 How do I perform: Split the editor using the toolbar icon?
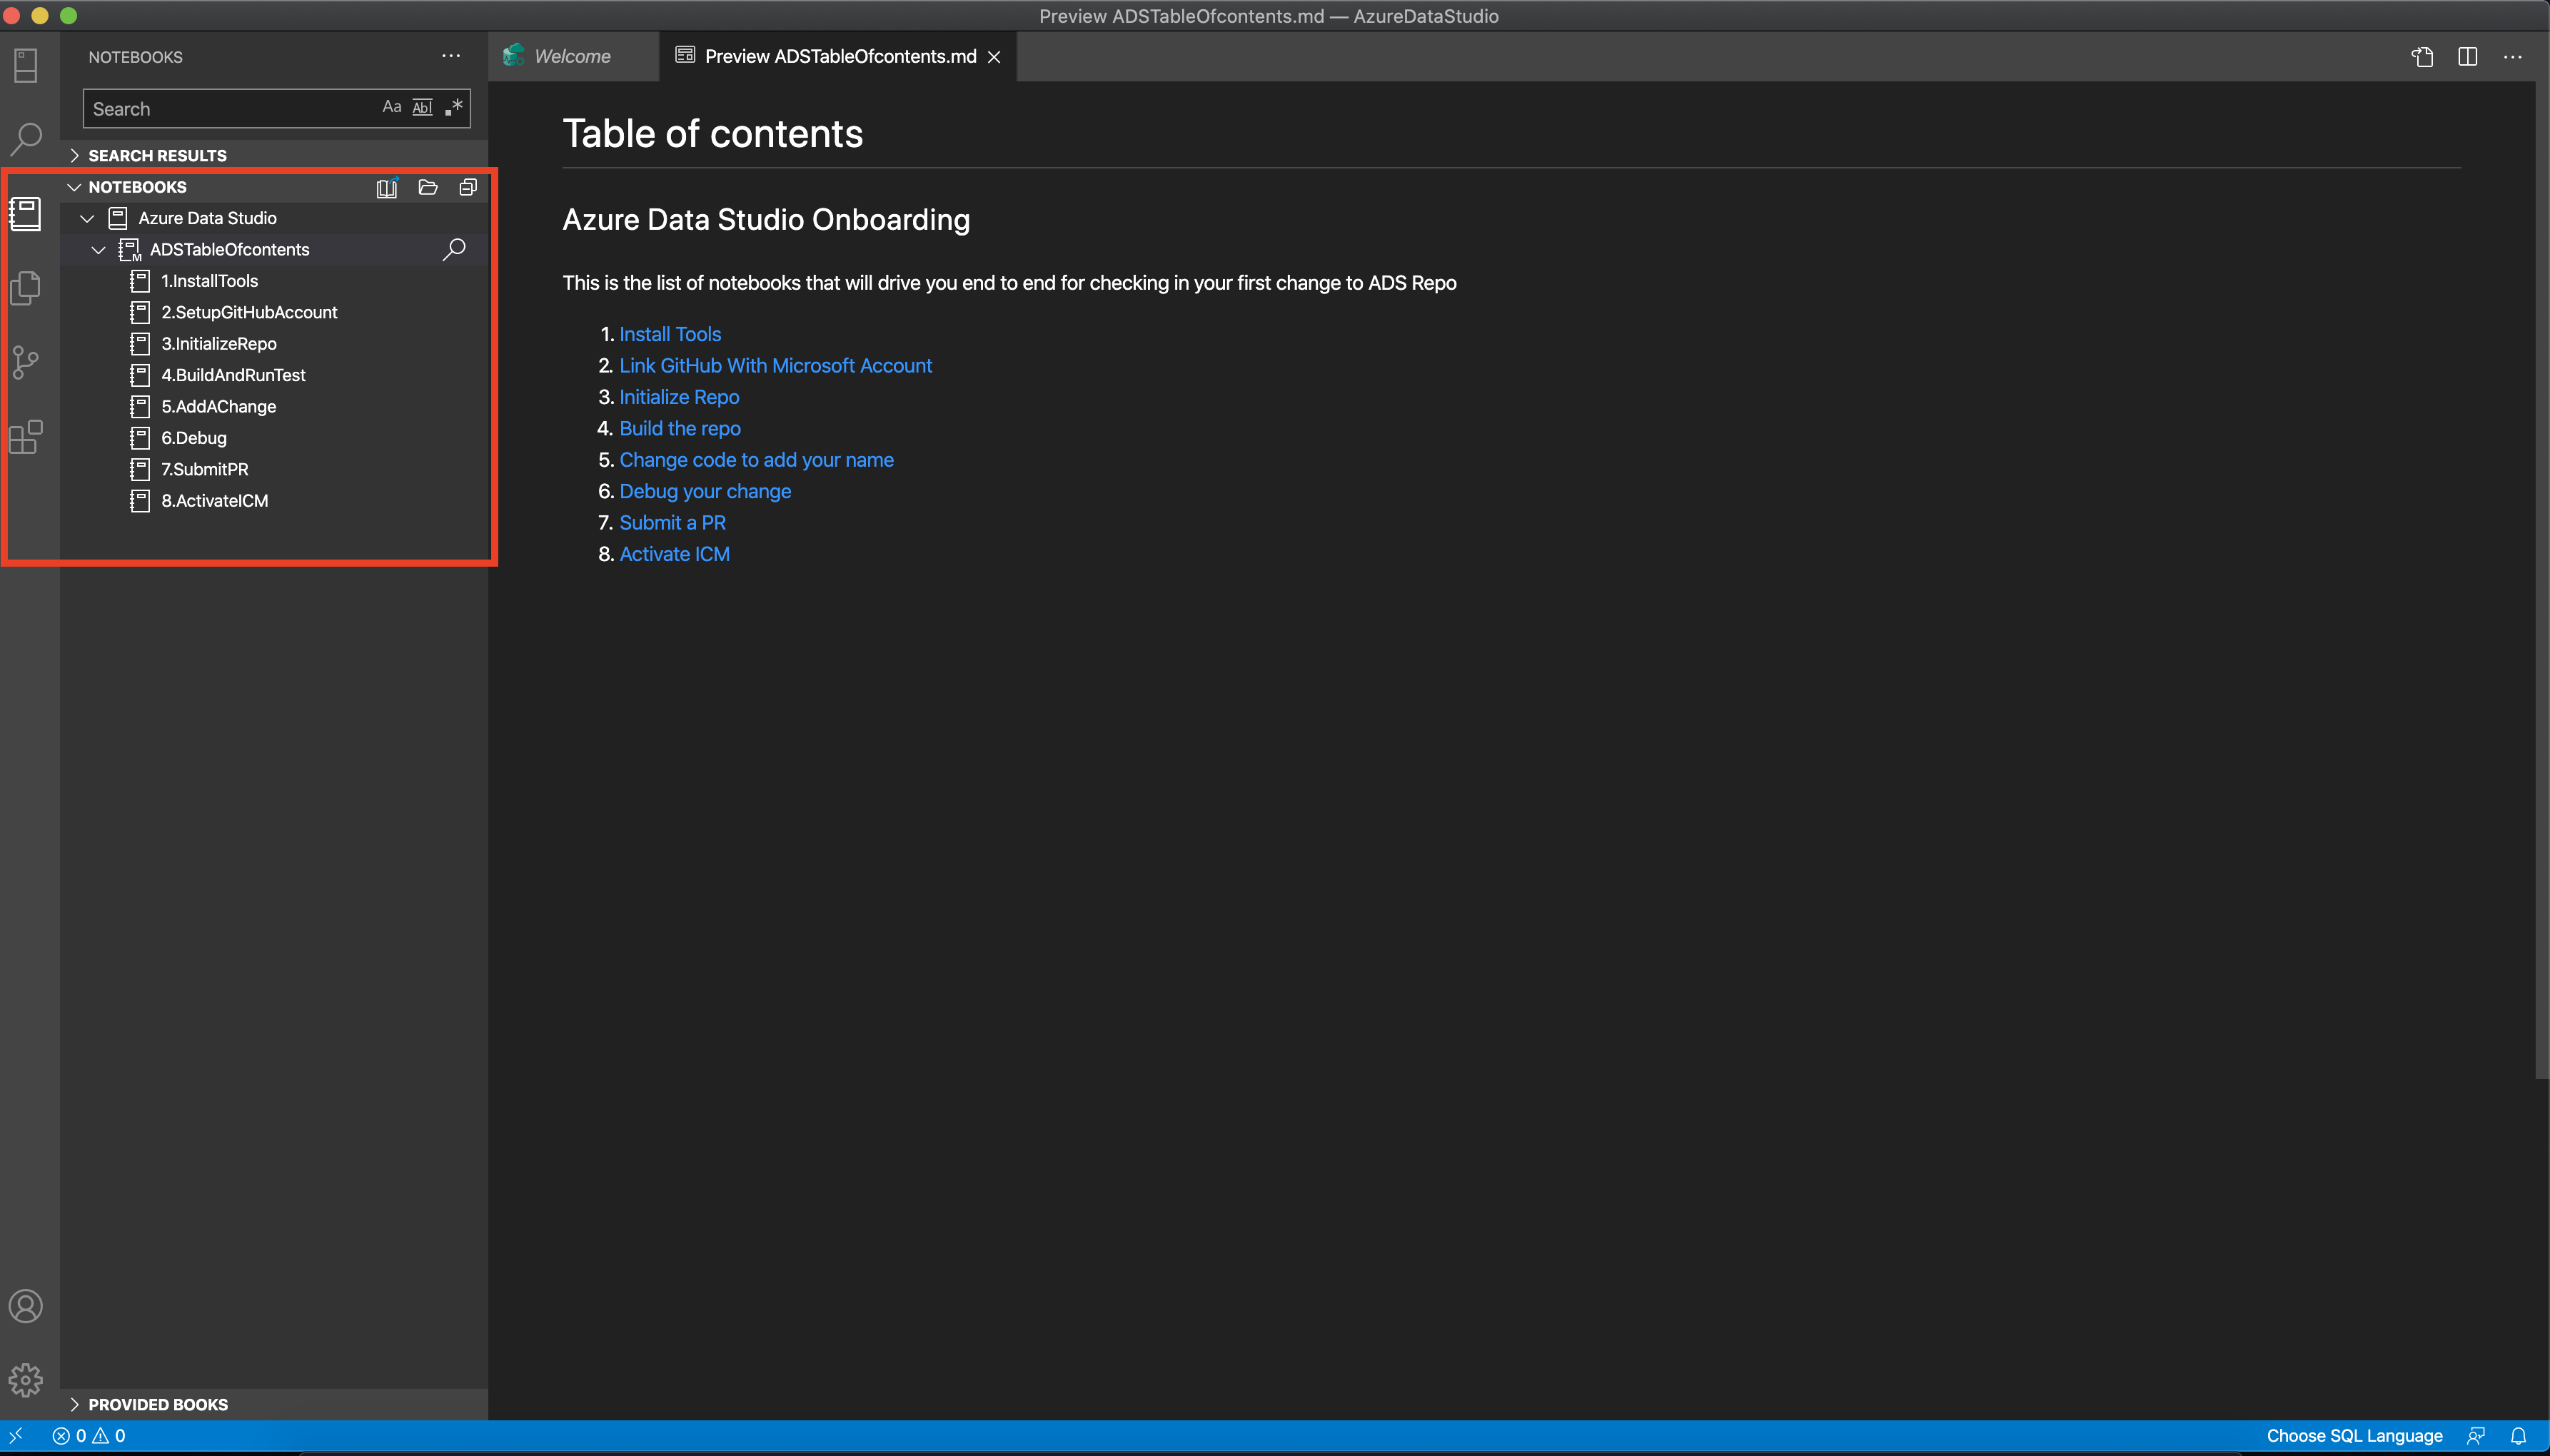2468,56
